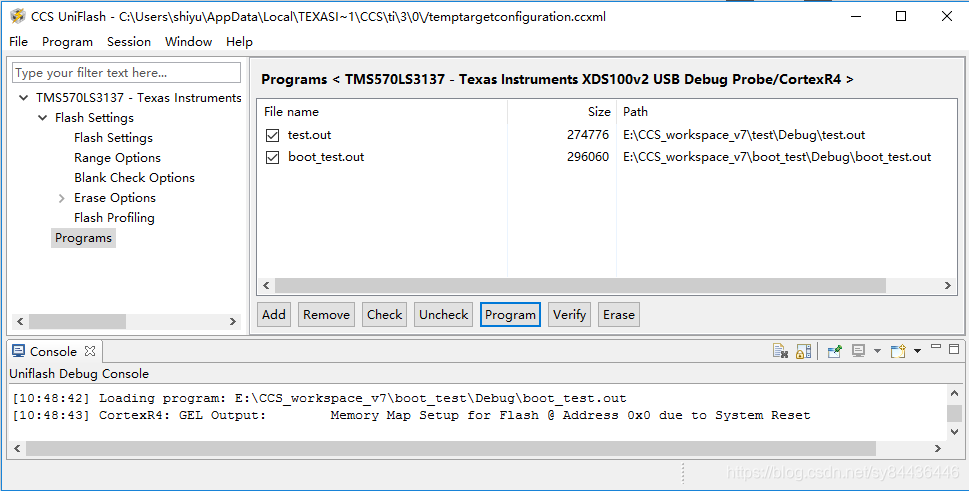Toggle the Scroll Lock console icon
Viewport: 969px width, 491px height.
coord(803,351)
